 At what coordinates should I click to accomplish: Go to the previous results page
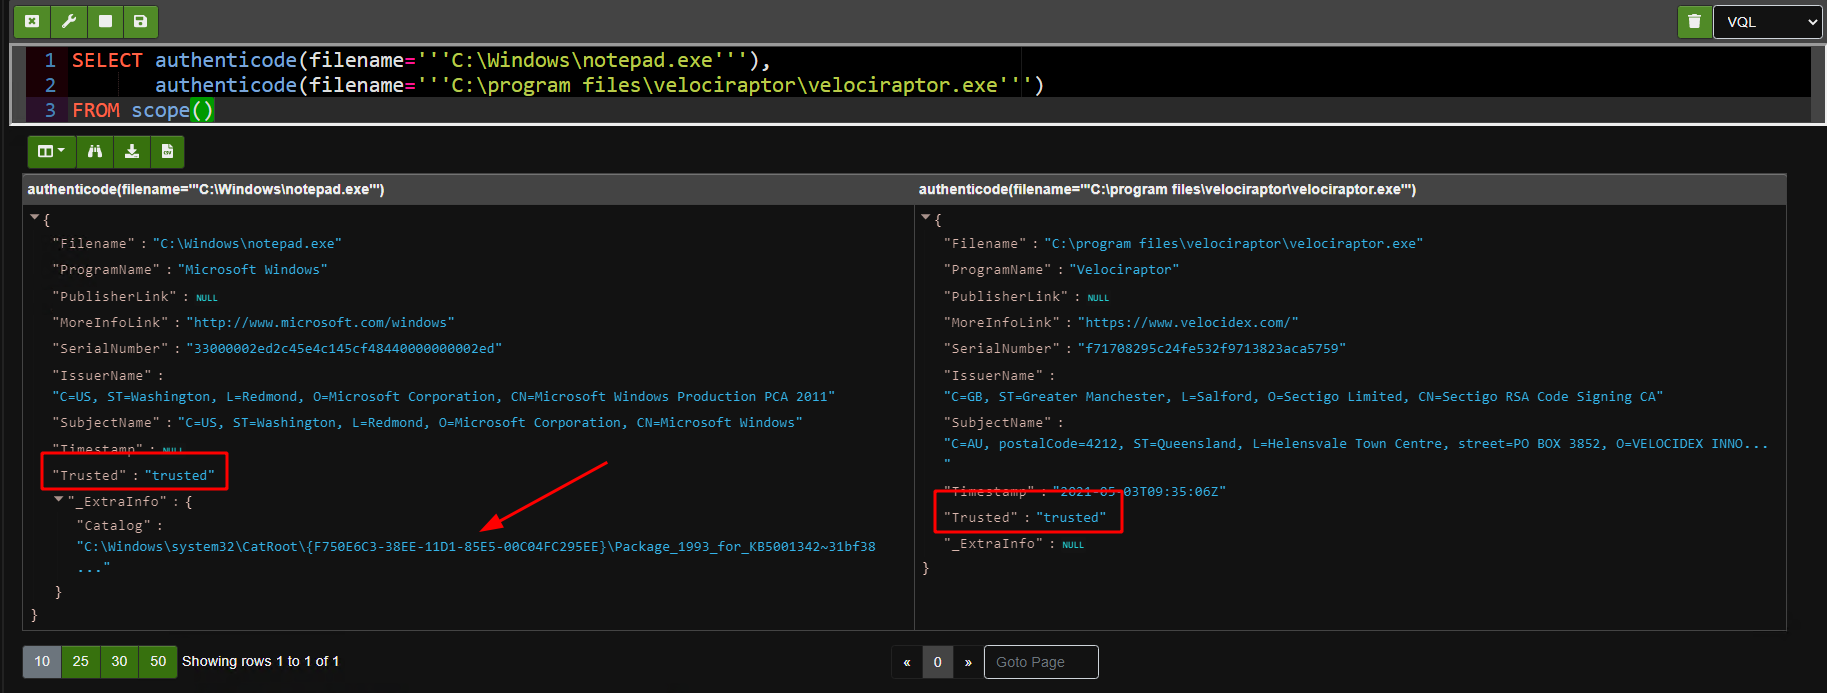pyautogui.click(x=906, y=662)
